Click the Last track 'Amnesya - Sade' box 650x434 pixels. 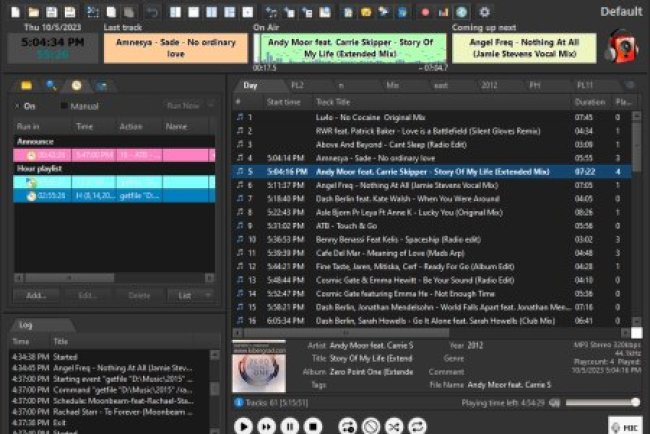click(176, 48)
